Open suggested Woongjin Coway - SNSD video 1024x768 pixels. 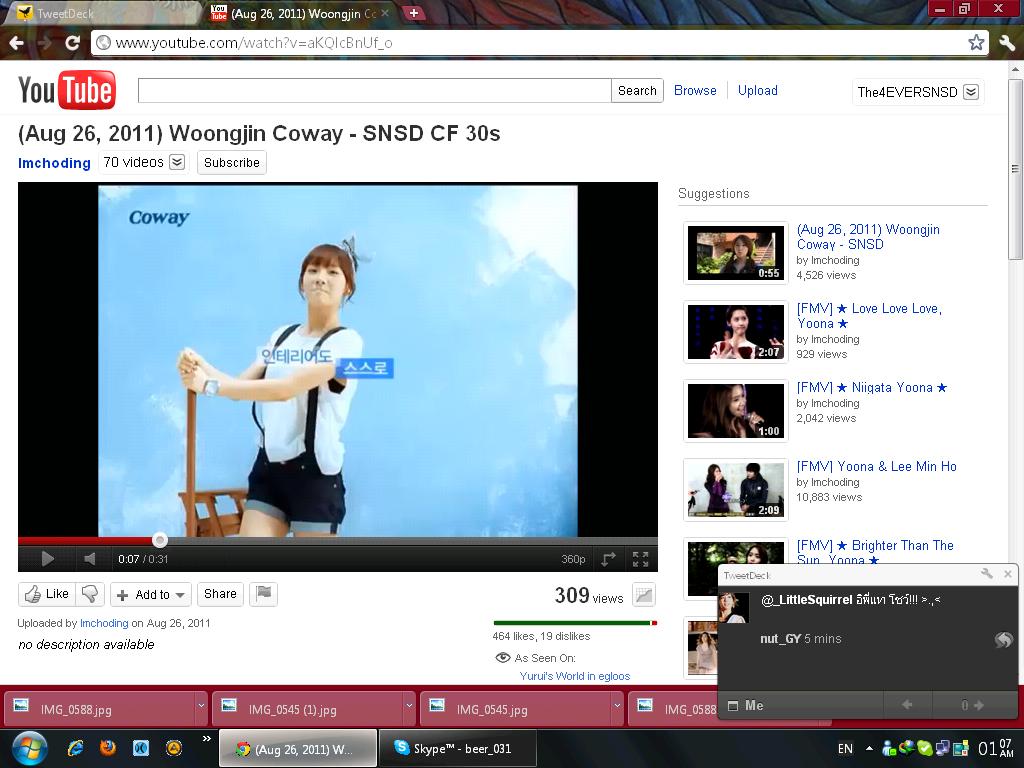pos(868,236)
